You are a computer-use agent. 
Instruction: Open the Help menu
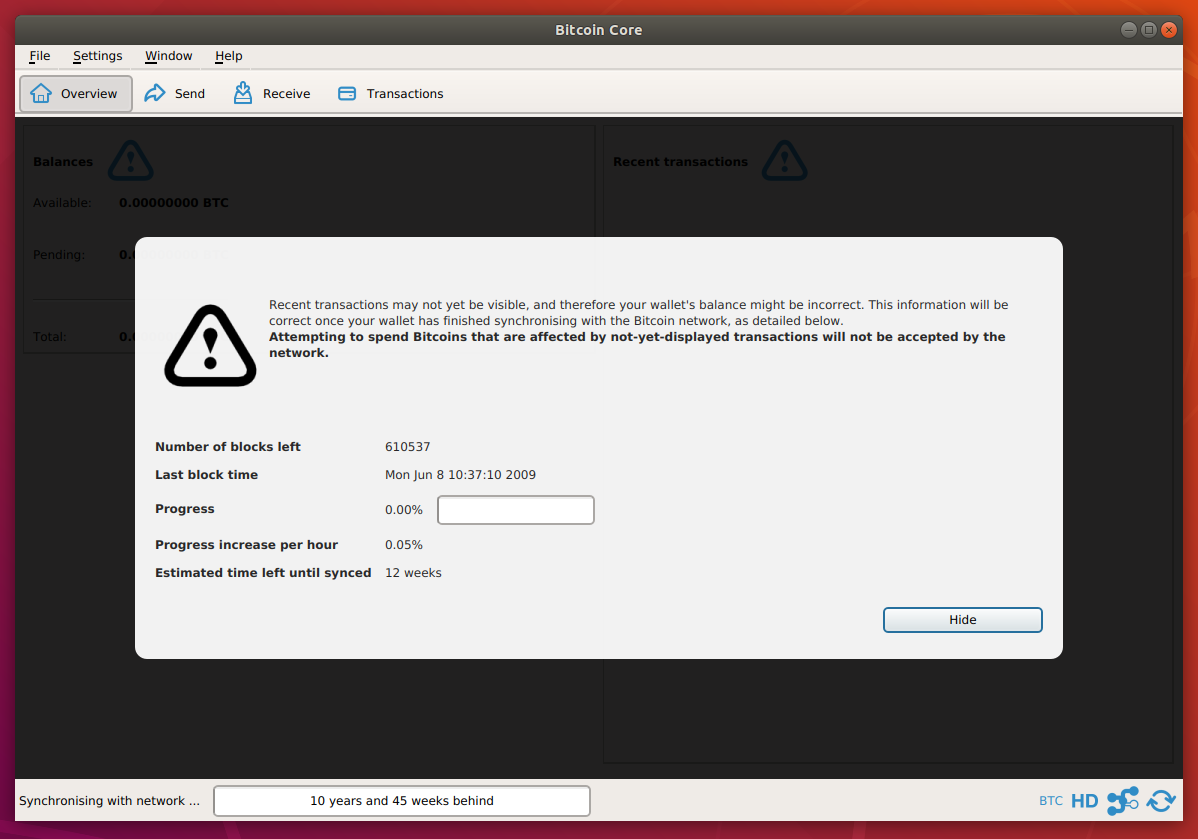pyautogui.click(x=228, y=56)
